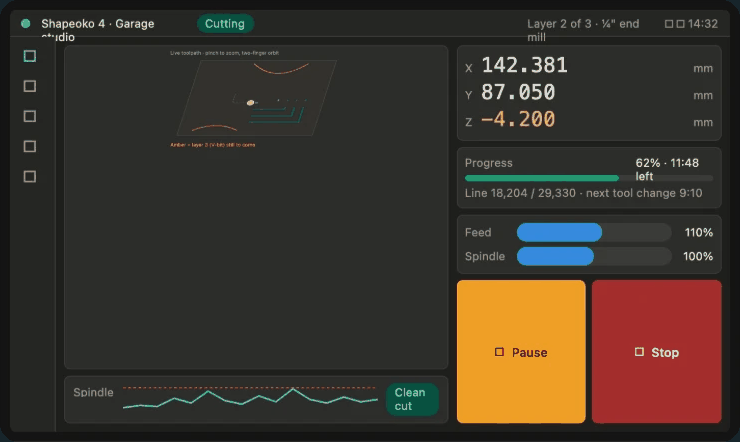
Task: Click the 'Shapeoko 4 · Garage' title
Action: pyautogui.click(x=98, y=24)
